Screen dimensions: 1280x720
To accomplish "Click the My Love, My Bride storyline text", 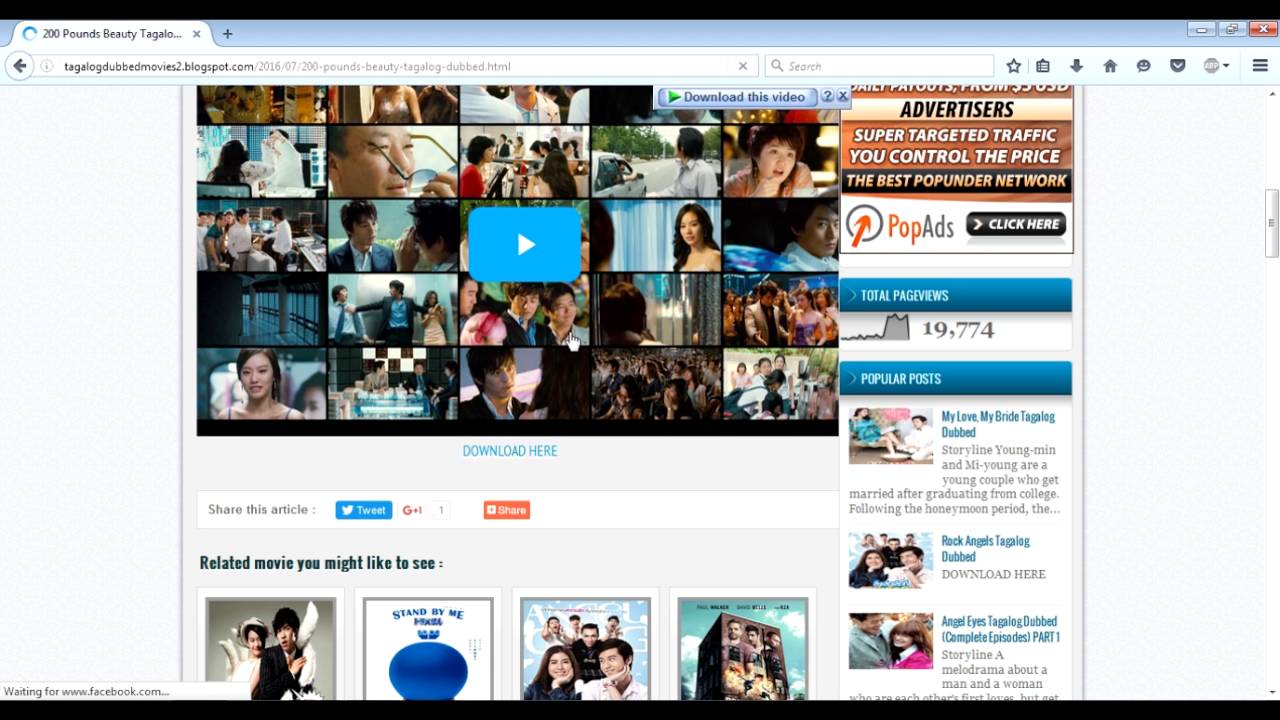I will [x=954, y=479].
